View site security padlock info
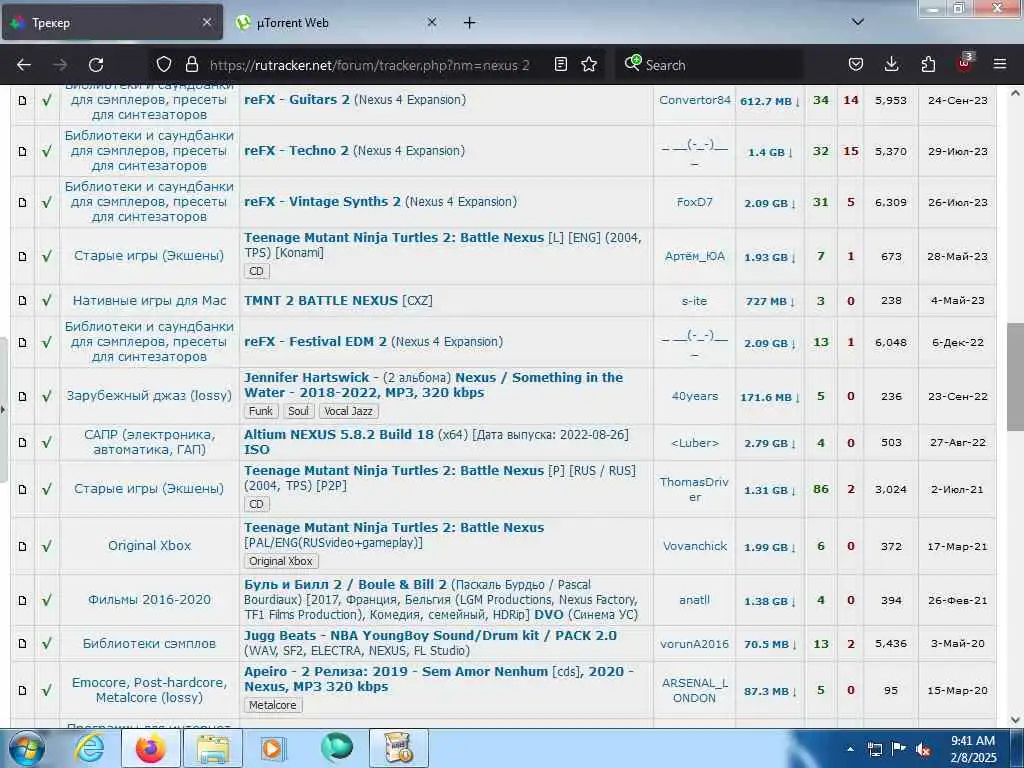 coord(191,64)
